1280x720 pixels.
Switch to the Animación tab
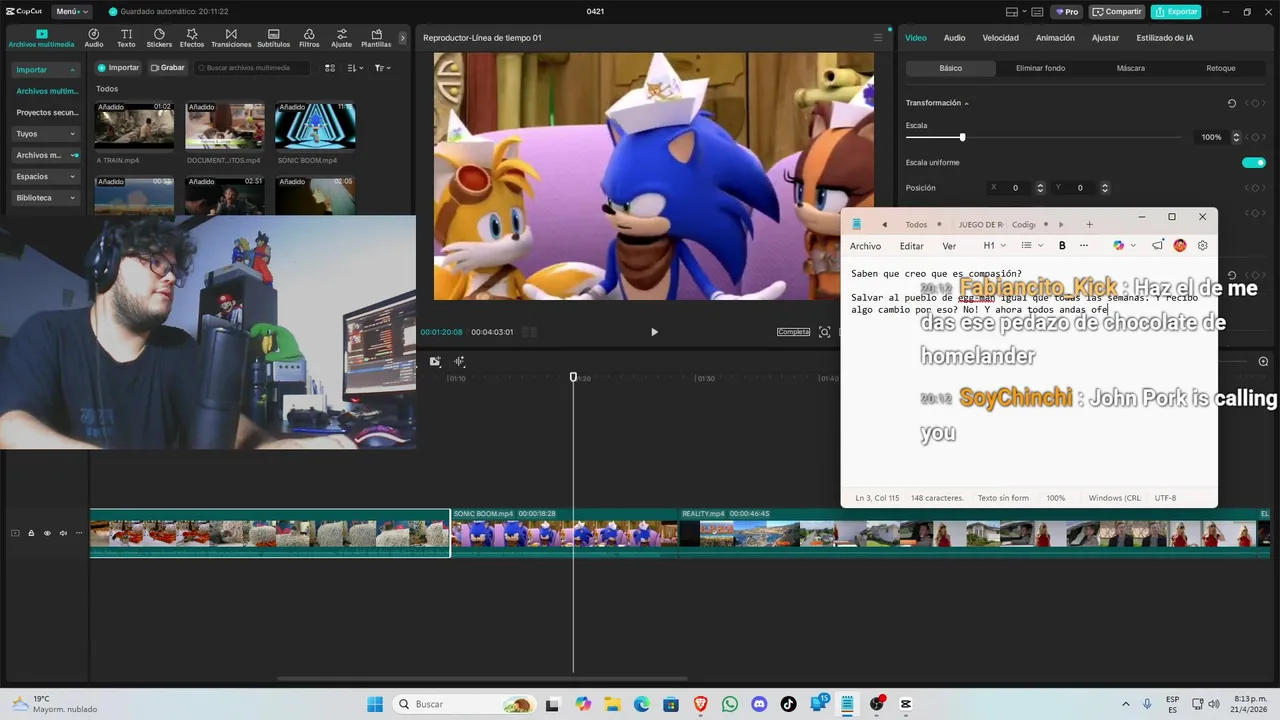click(x=1055, y=38)
